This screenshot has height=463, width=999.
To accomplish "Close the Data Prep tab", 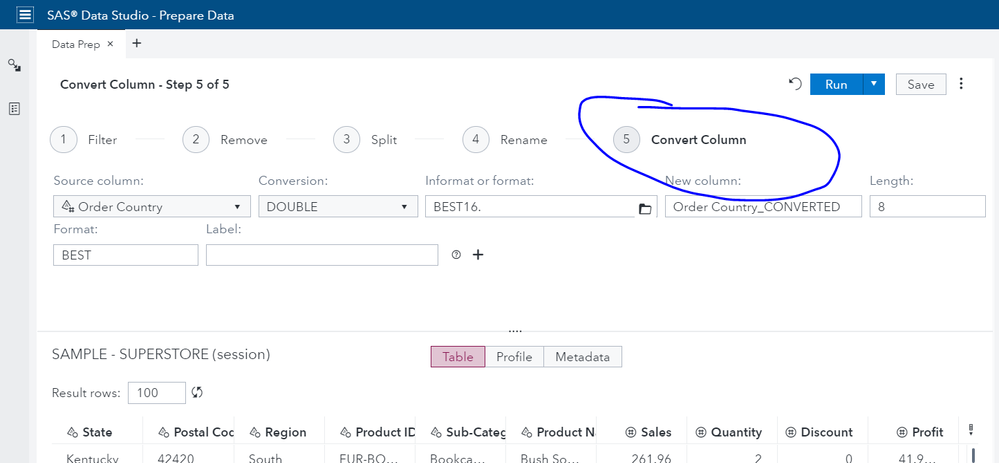I will [x=110, y=44].
